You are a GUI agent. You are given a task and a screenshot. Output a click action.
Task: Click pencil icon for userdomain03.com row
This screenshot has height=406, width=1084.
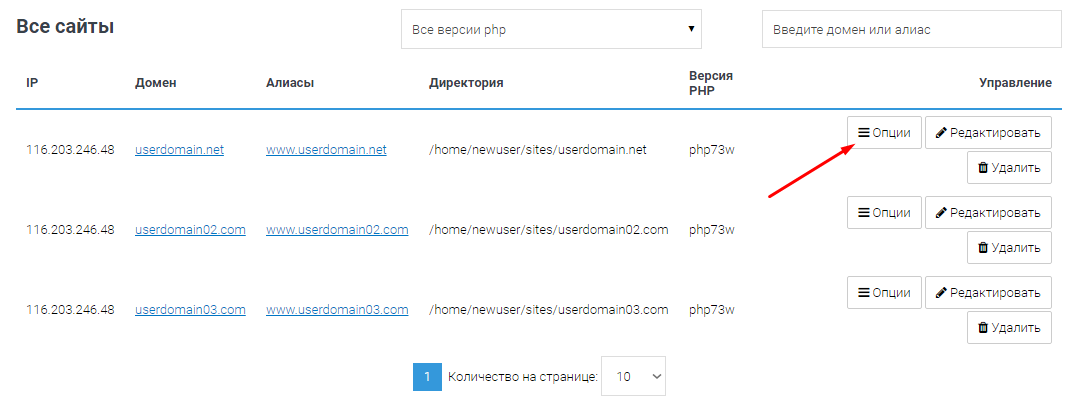point(941,293)
